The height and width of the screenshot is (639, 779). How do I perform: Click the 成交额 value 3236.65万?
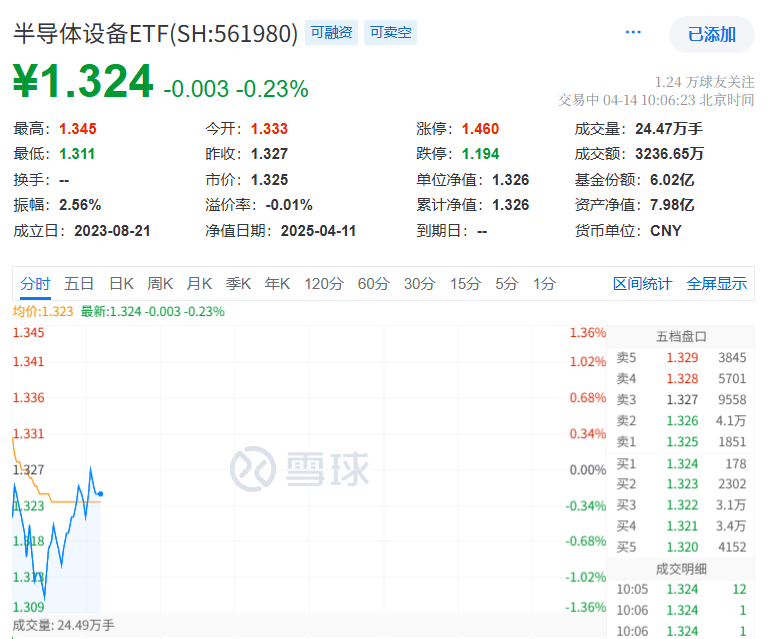tap(669, 154)
